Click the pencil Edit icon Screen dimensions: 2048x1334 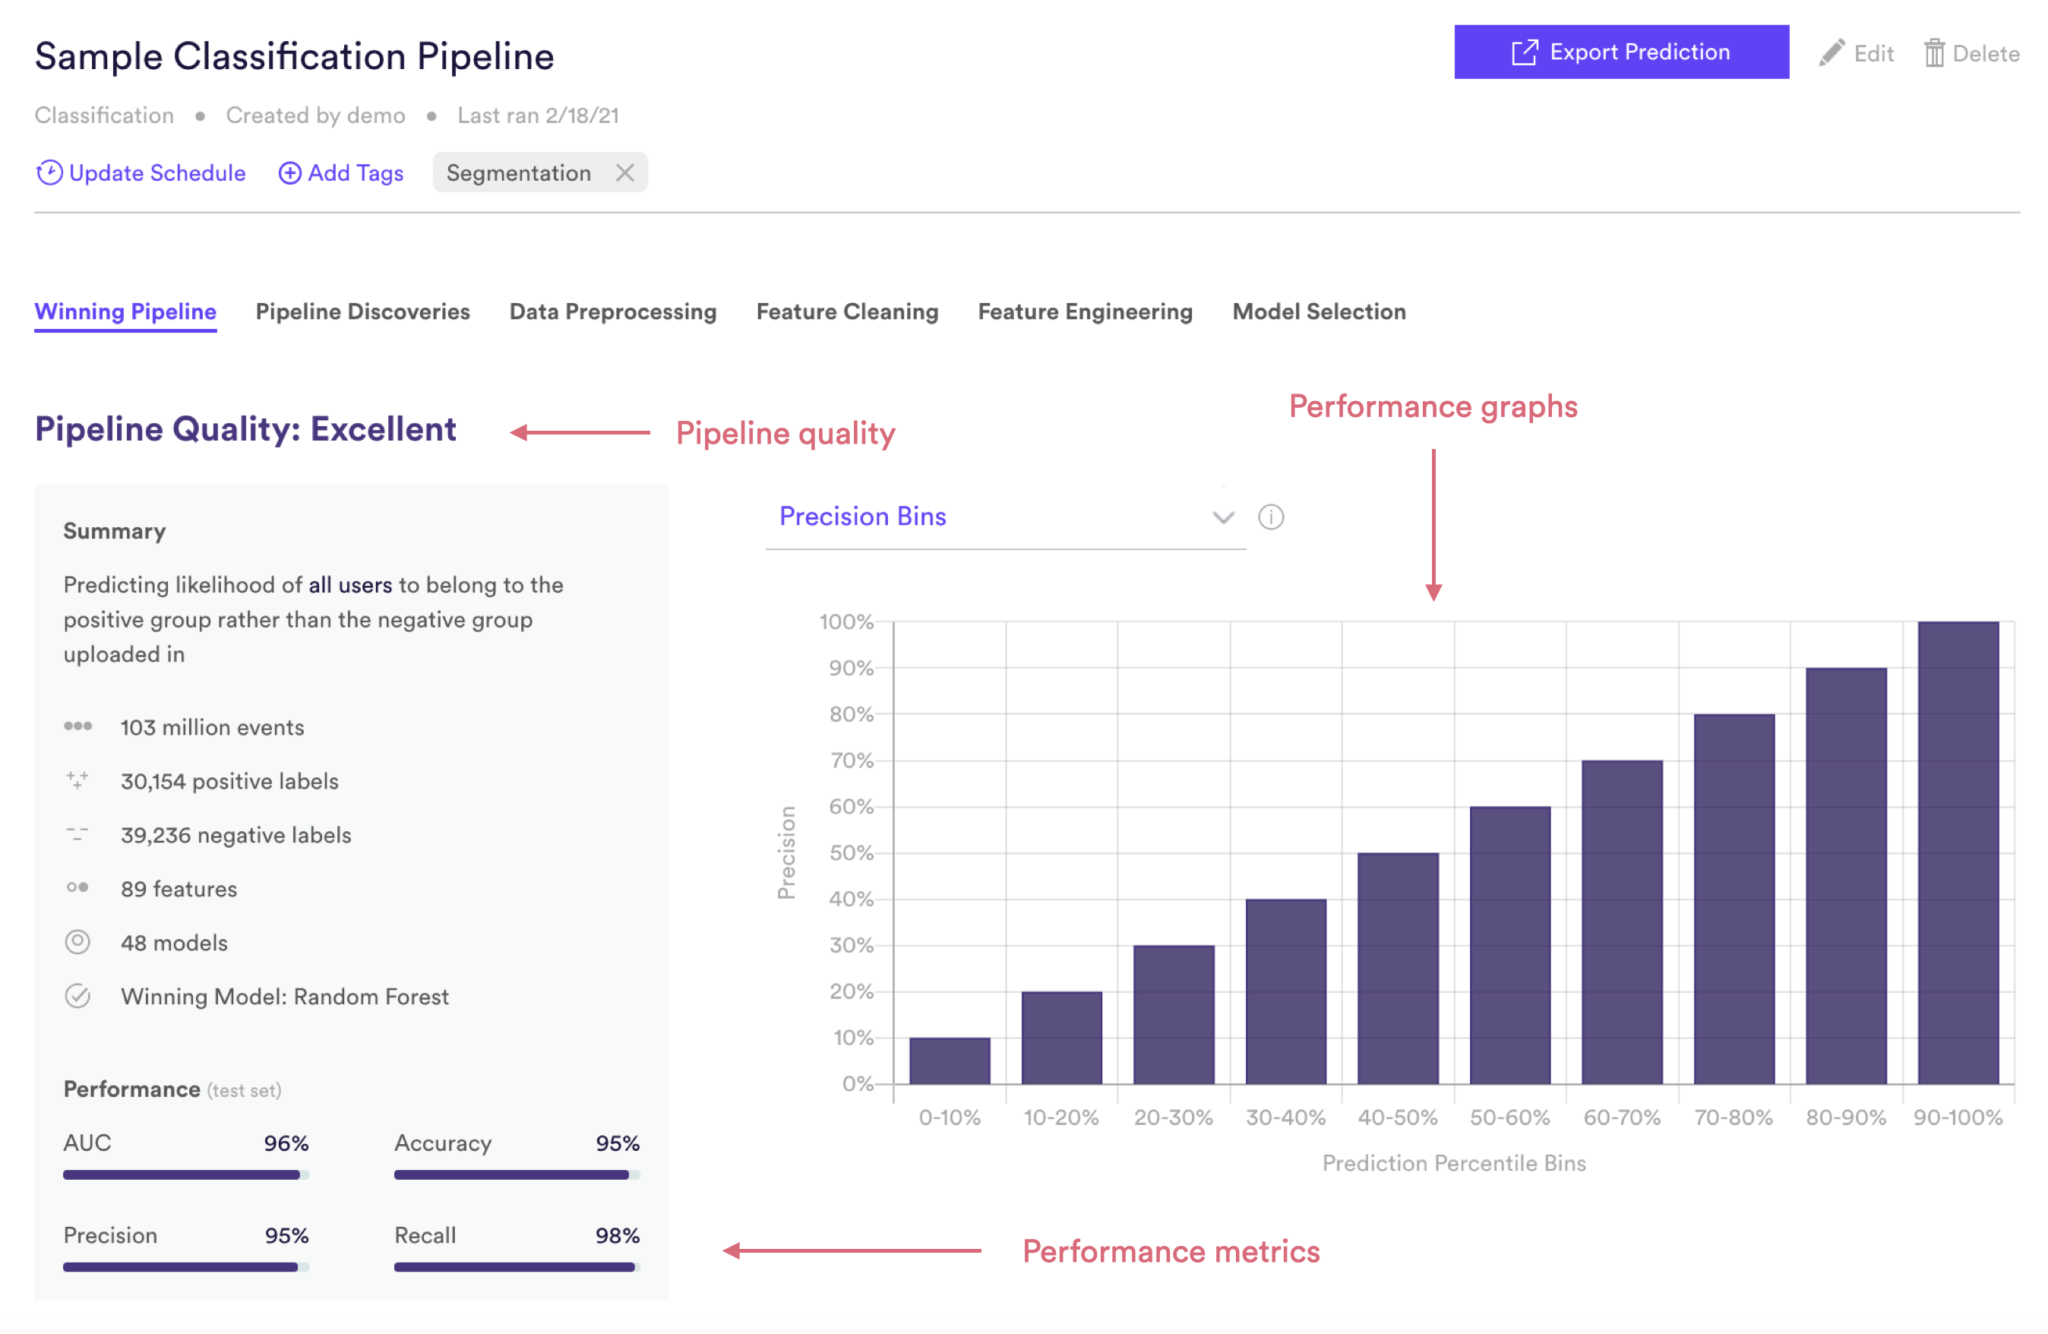(x=1831, y=53)
